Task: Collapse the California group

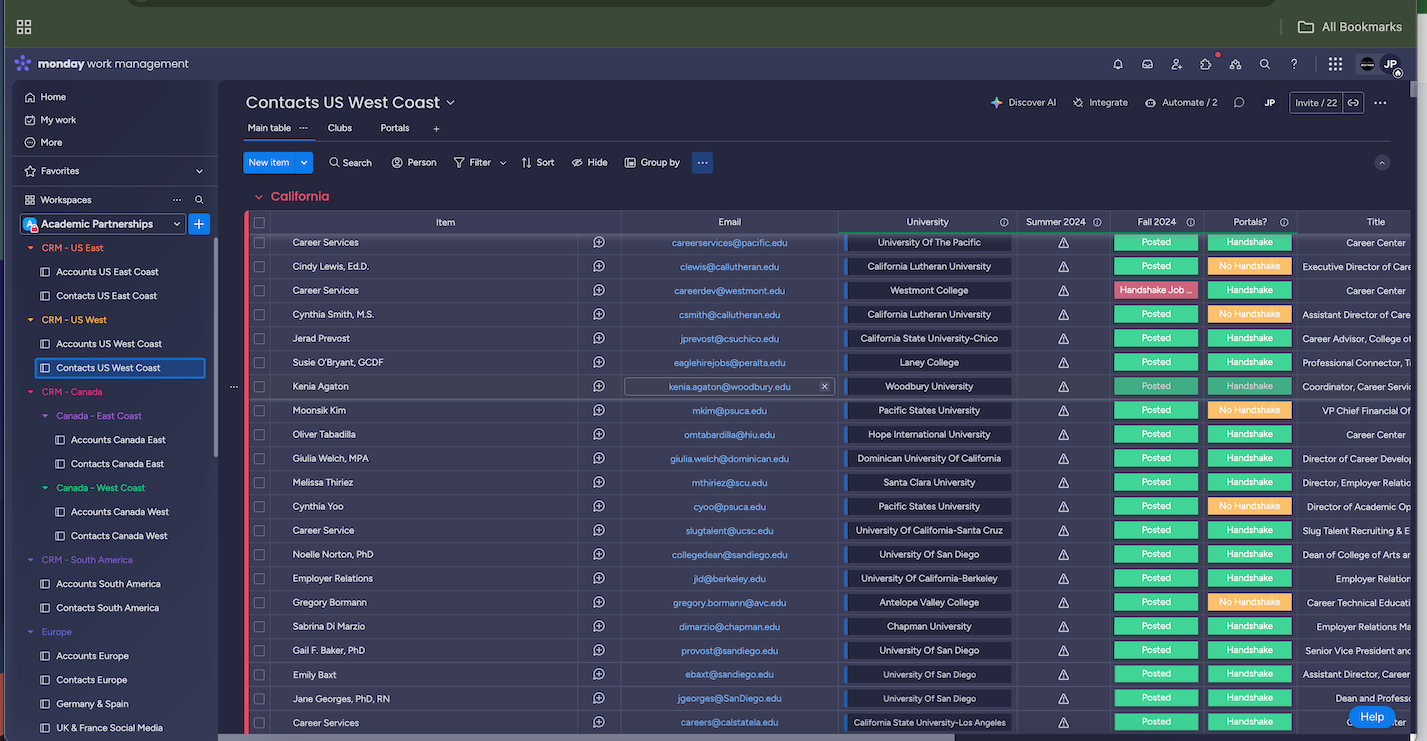Action: pos(259,197)
